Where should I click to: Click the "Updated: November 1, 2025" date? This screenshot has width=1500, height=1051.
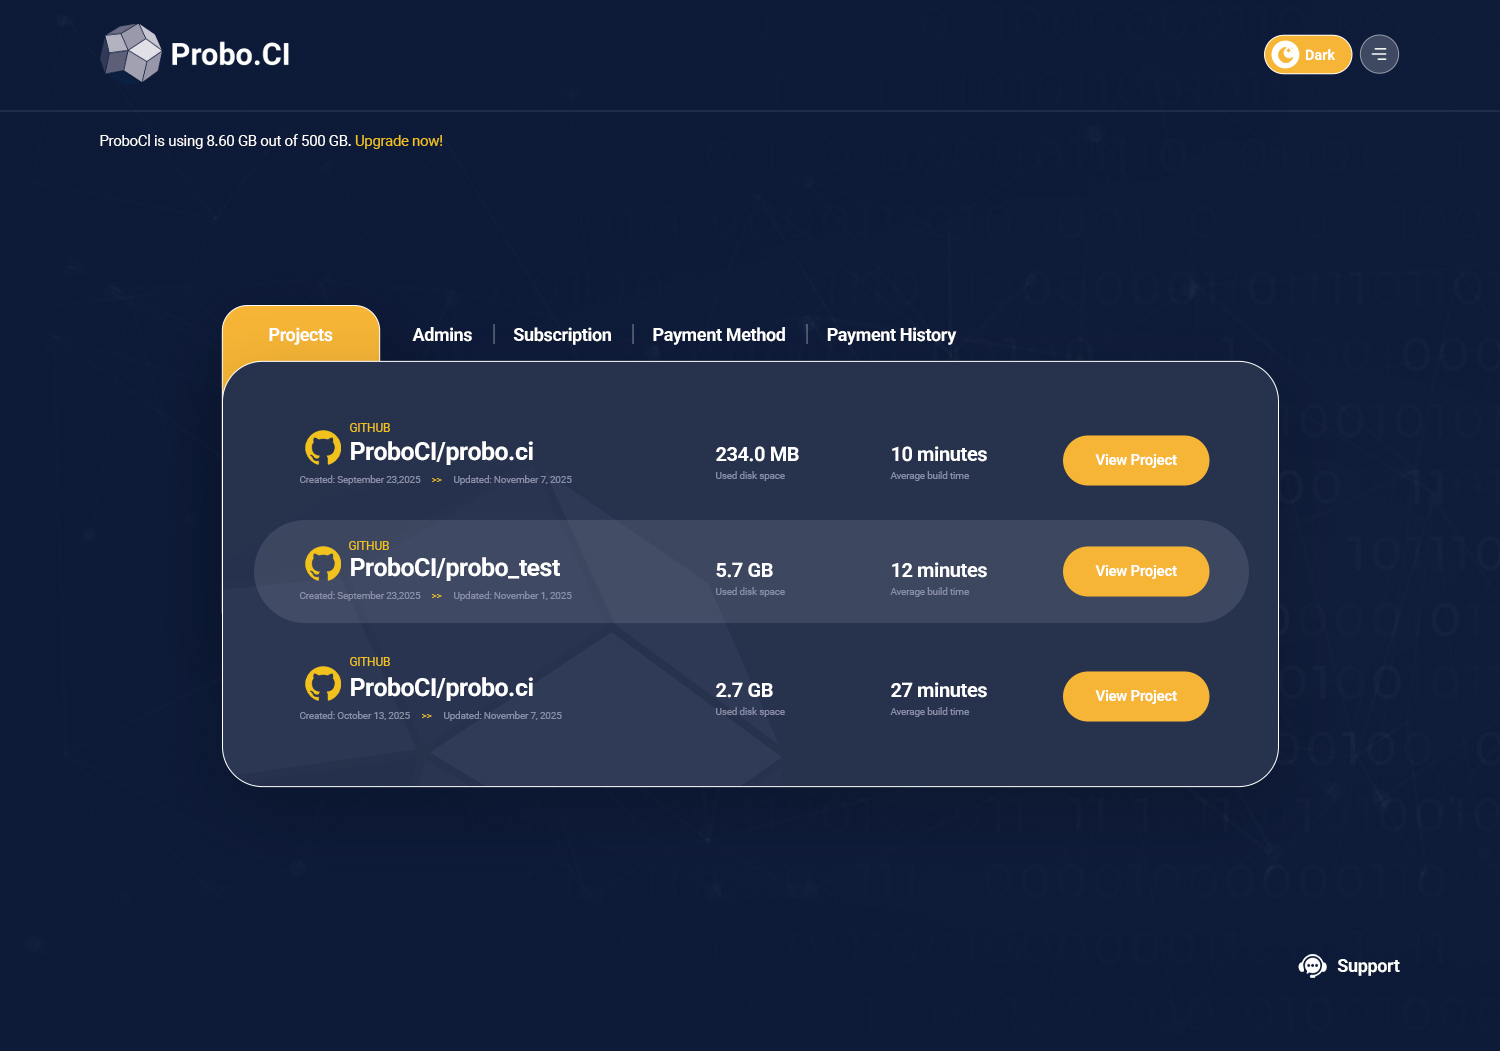(513, 596)
